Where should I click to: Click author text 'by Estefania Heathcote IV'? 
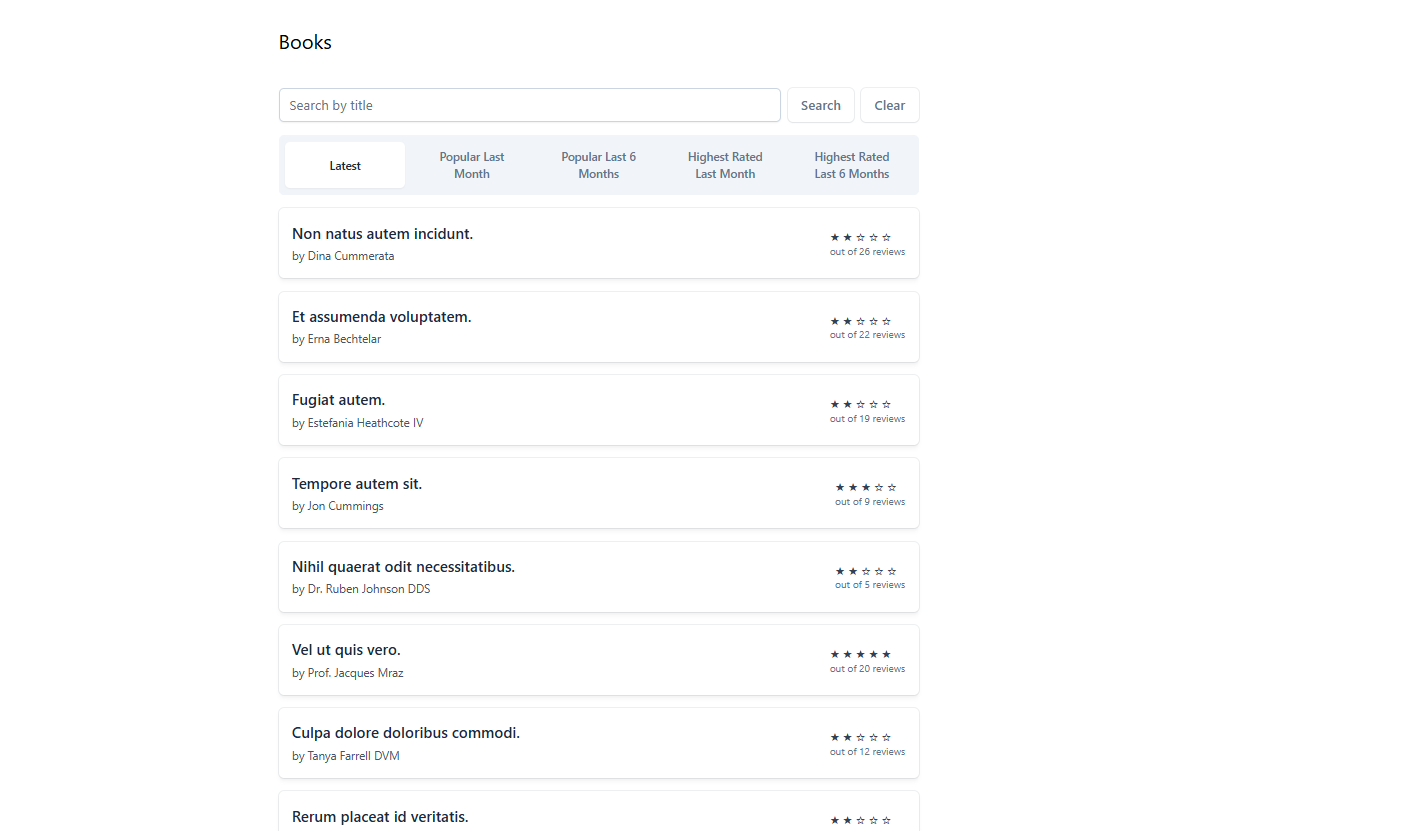357,423
